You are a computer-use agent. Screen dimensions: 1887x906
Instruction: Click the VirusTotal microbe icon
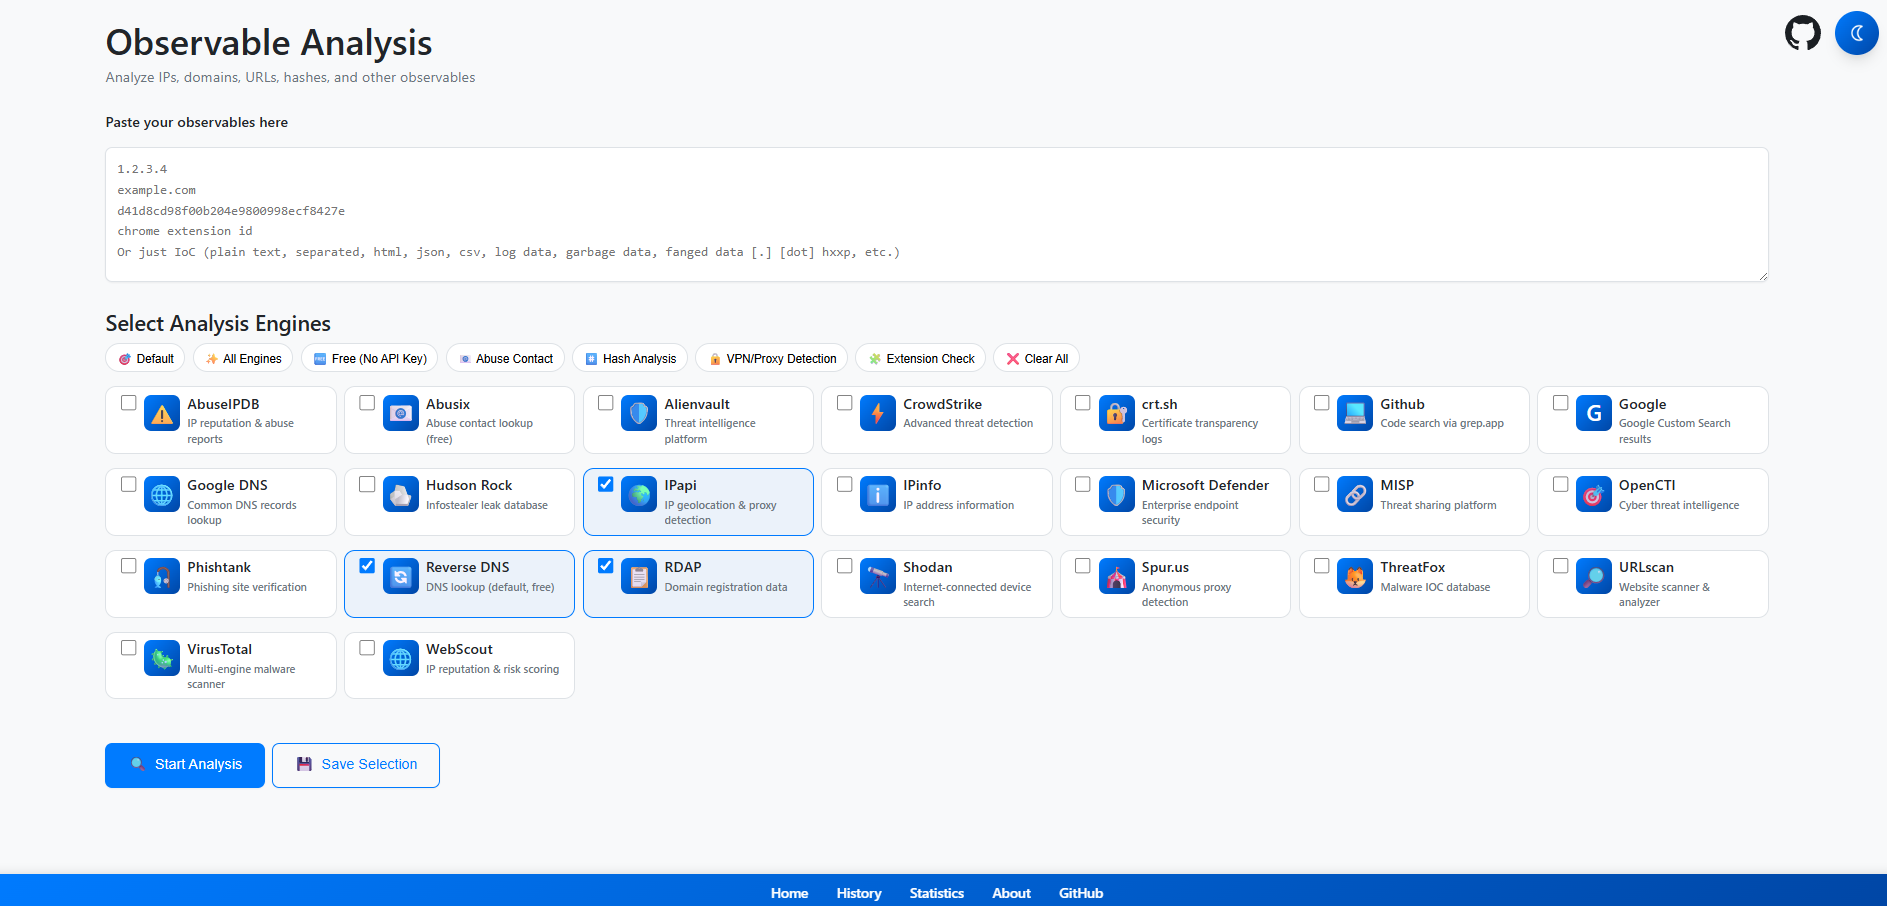(x=162, y=658)
